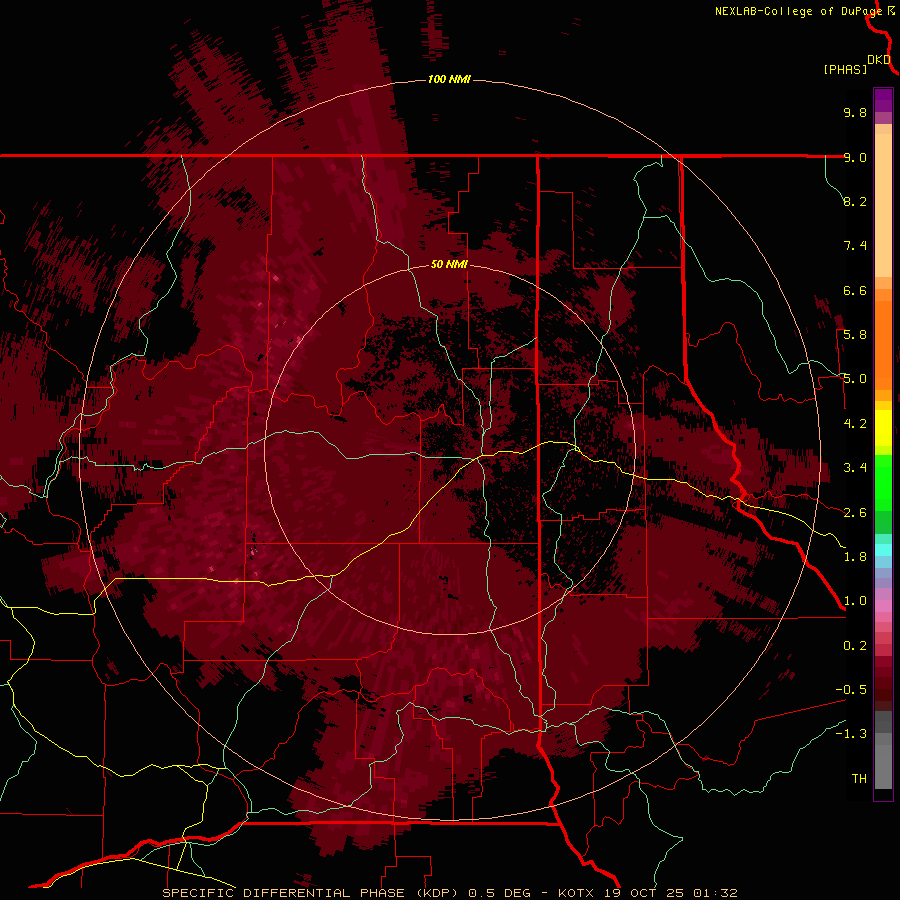The width and height of the screenshot is (900, 900).
Task: Pick the peach segment of the color bar
Action: pyautogui.click(x=883, y=205)
